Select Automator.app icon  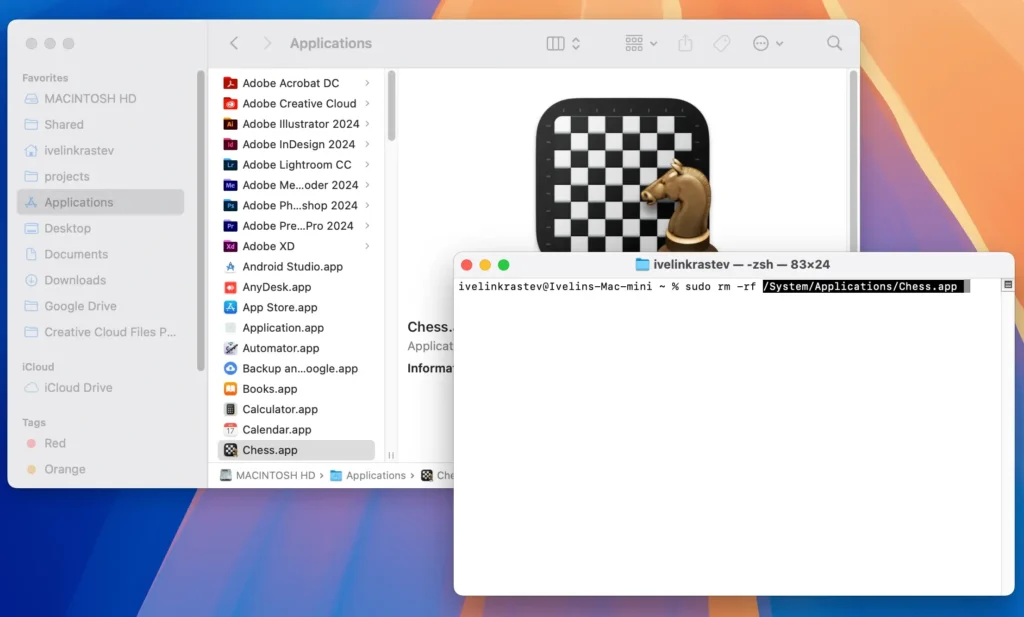(230, 348)
